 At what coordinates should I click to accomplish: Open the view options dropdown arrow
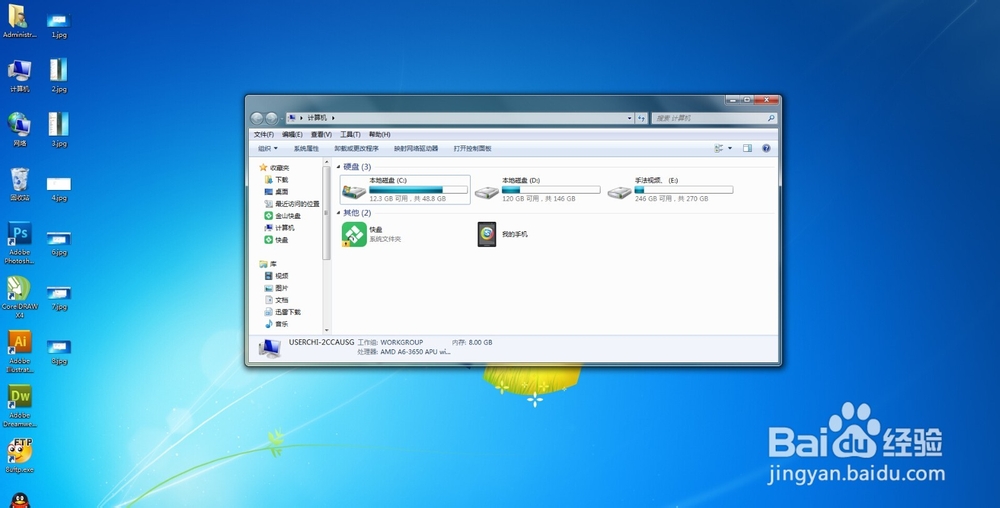(x=730, y=149)
